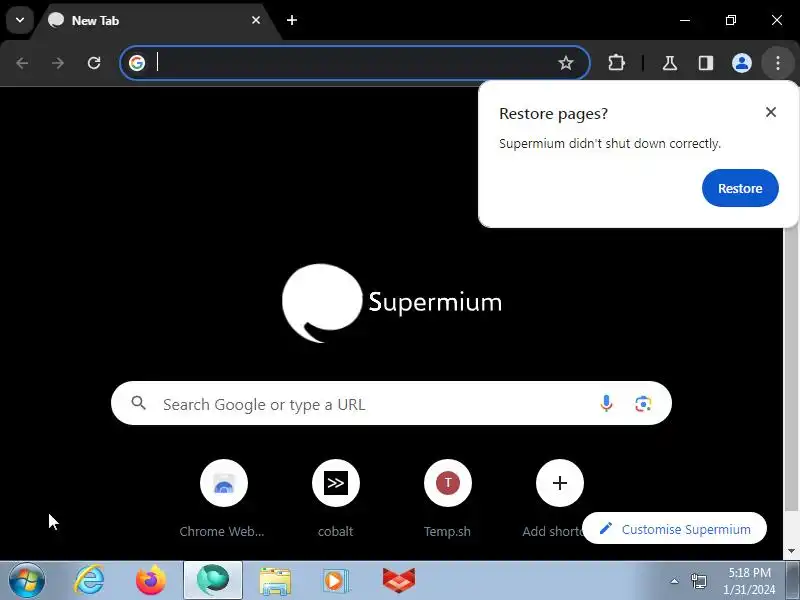Click the Restore button
800x600 pixels.
740,188
